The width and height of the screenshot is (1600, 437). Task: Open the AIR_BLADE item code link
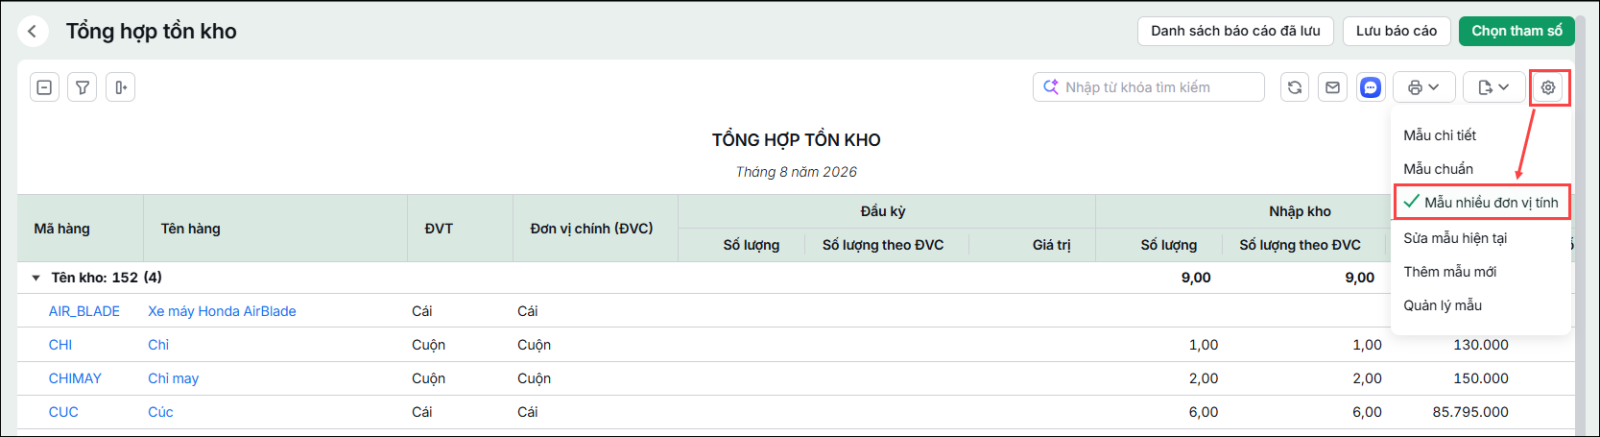click(84, 311)
